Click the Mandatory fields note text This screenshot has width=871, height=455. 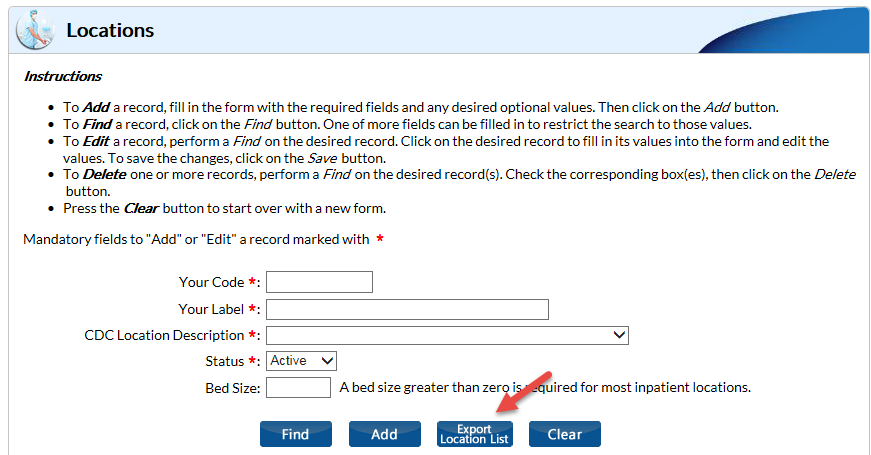tap(195, 239)
